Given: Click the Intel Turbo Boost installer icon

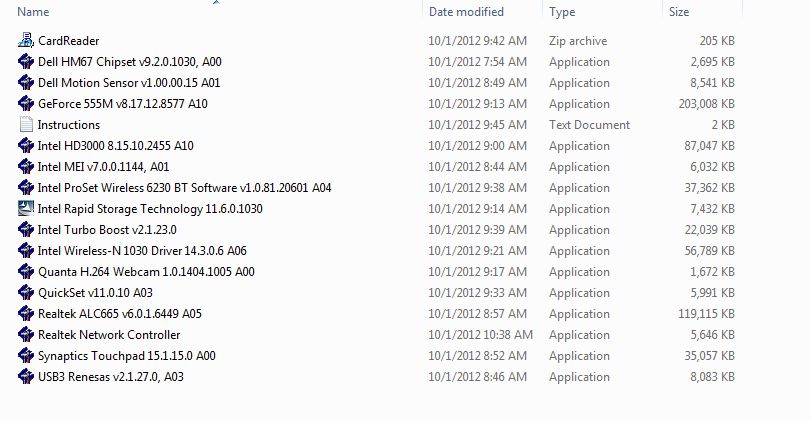Looking at the screenshot, I should coord(26,230).
